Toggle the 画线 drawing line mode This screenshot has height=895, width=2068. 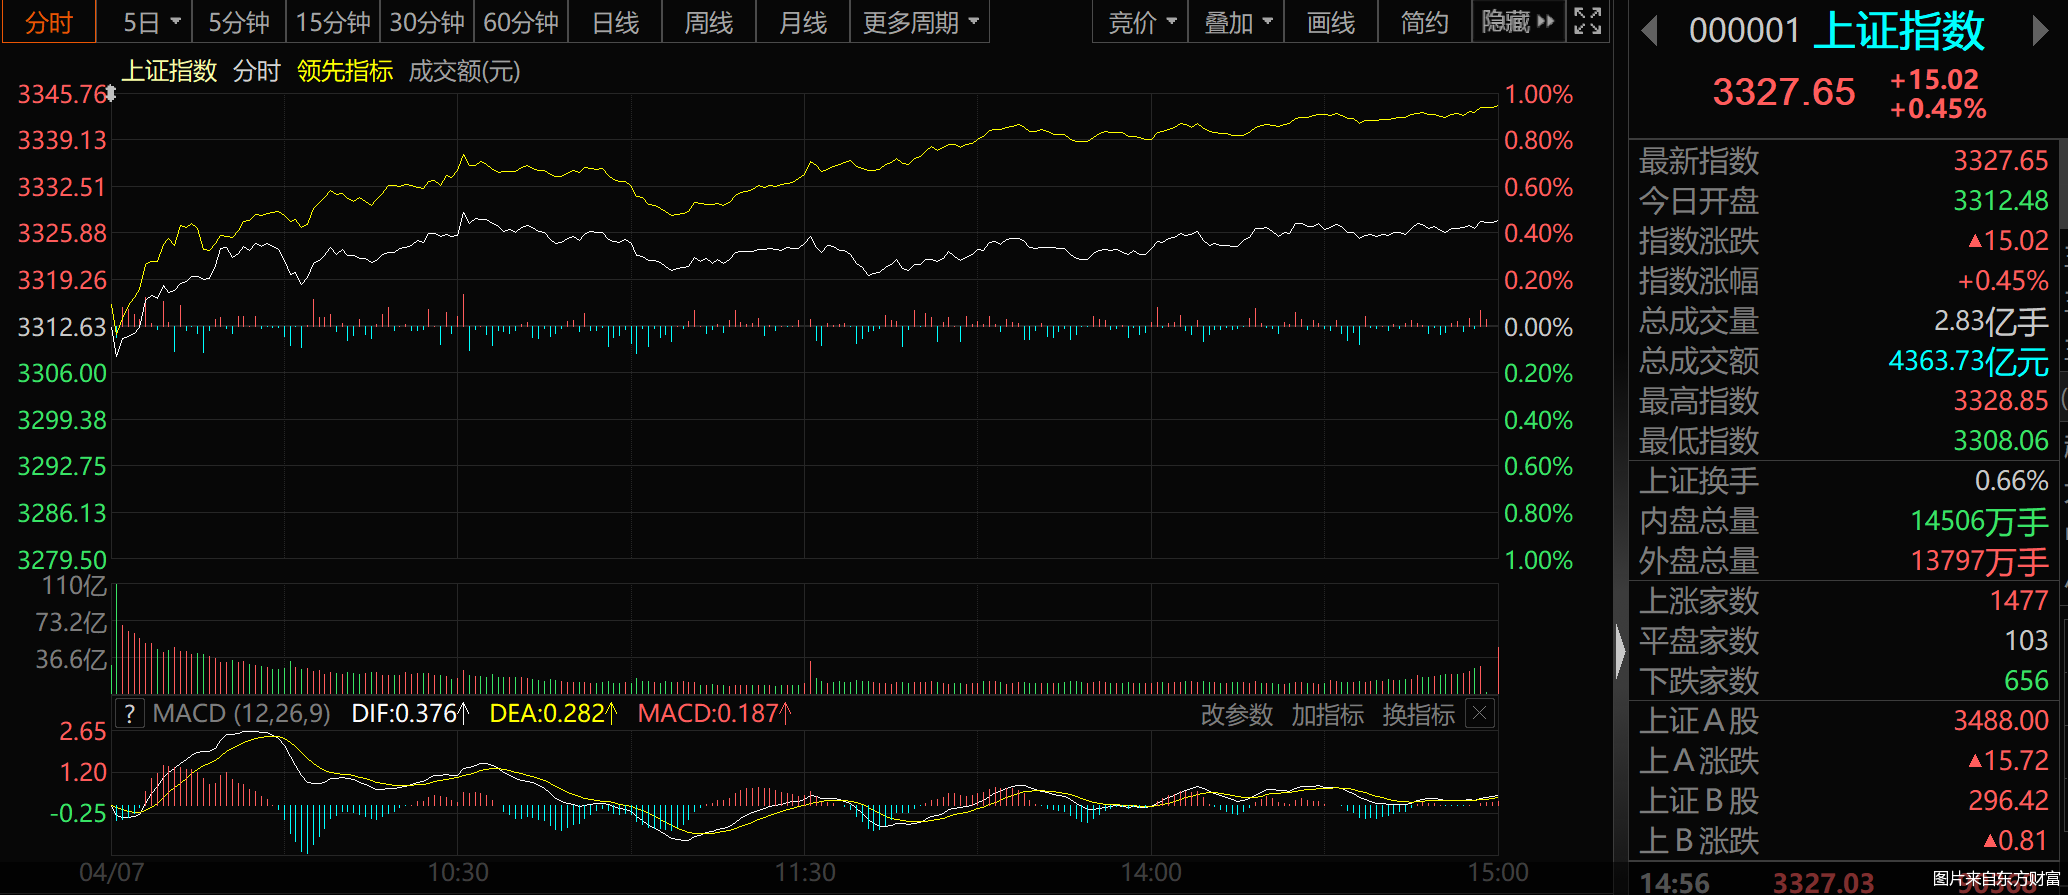pyautogui.click(x=1331, y=22)
